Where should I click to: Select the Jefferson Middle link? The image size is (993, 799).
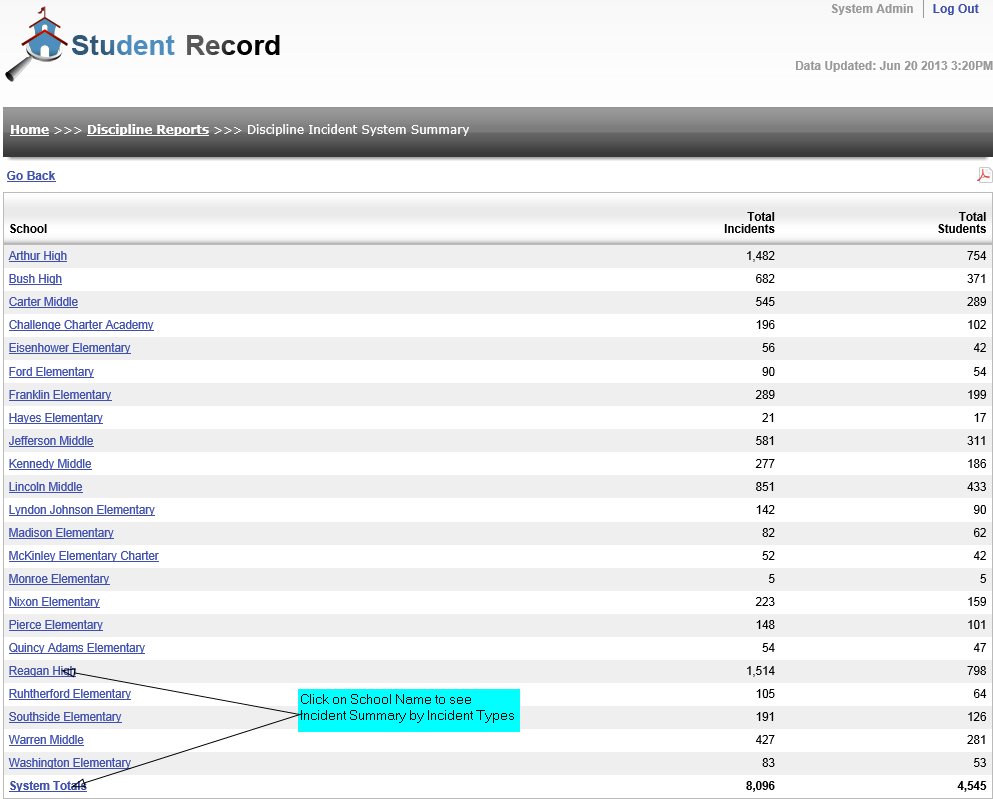pyautogui.click(x=51, y=441)
